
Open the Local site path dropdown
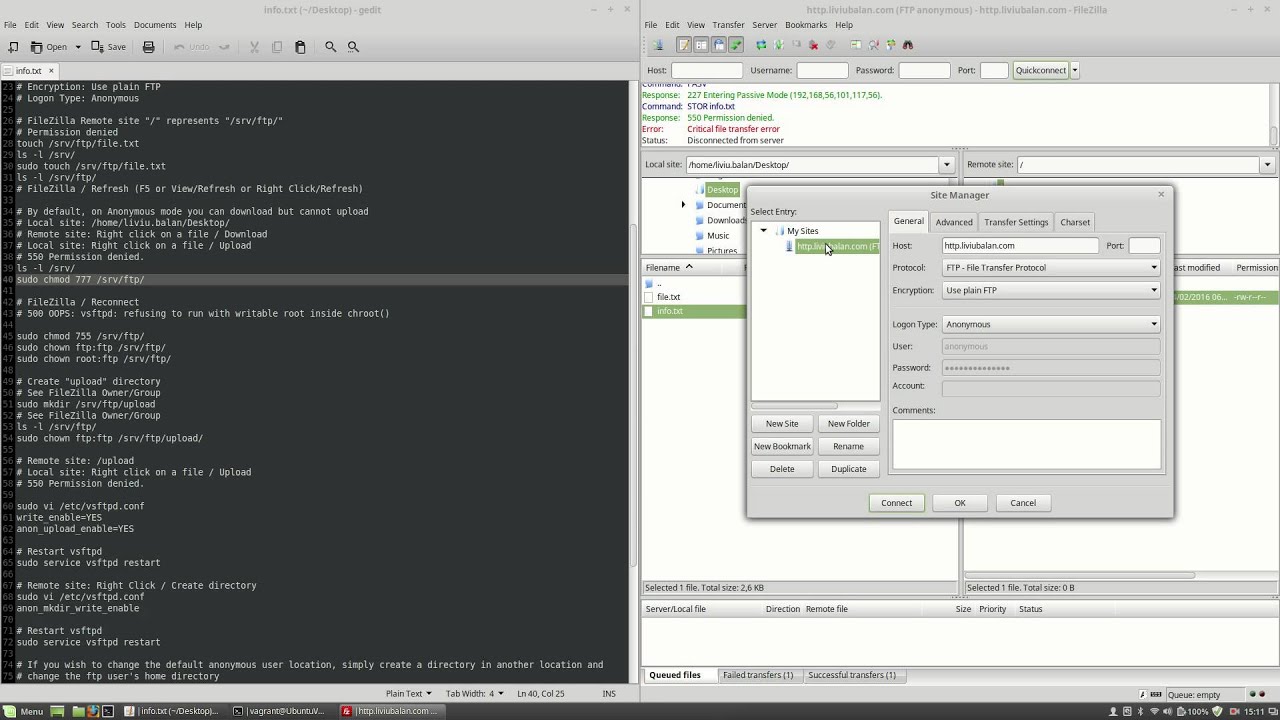tap(946, 165)
